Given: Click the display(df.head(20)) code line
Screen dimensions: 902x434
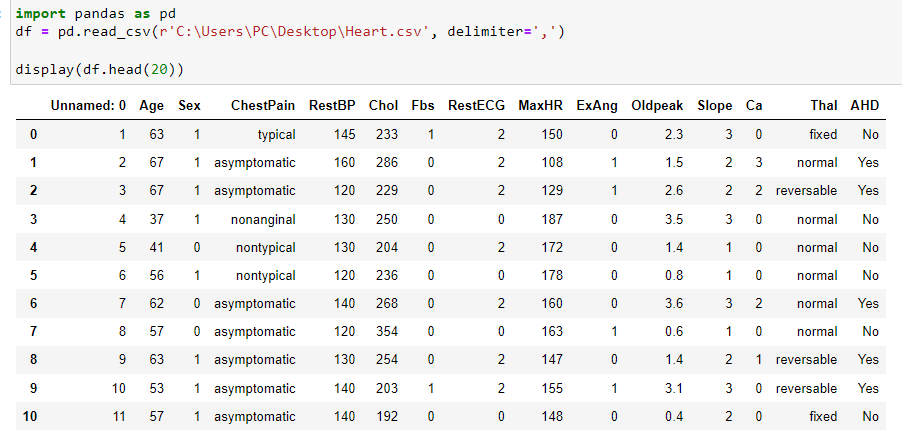Looking at the screenshot, I should tap(100, 70).
